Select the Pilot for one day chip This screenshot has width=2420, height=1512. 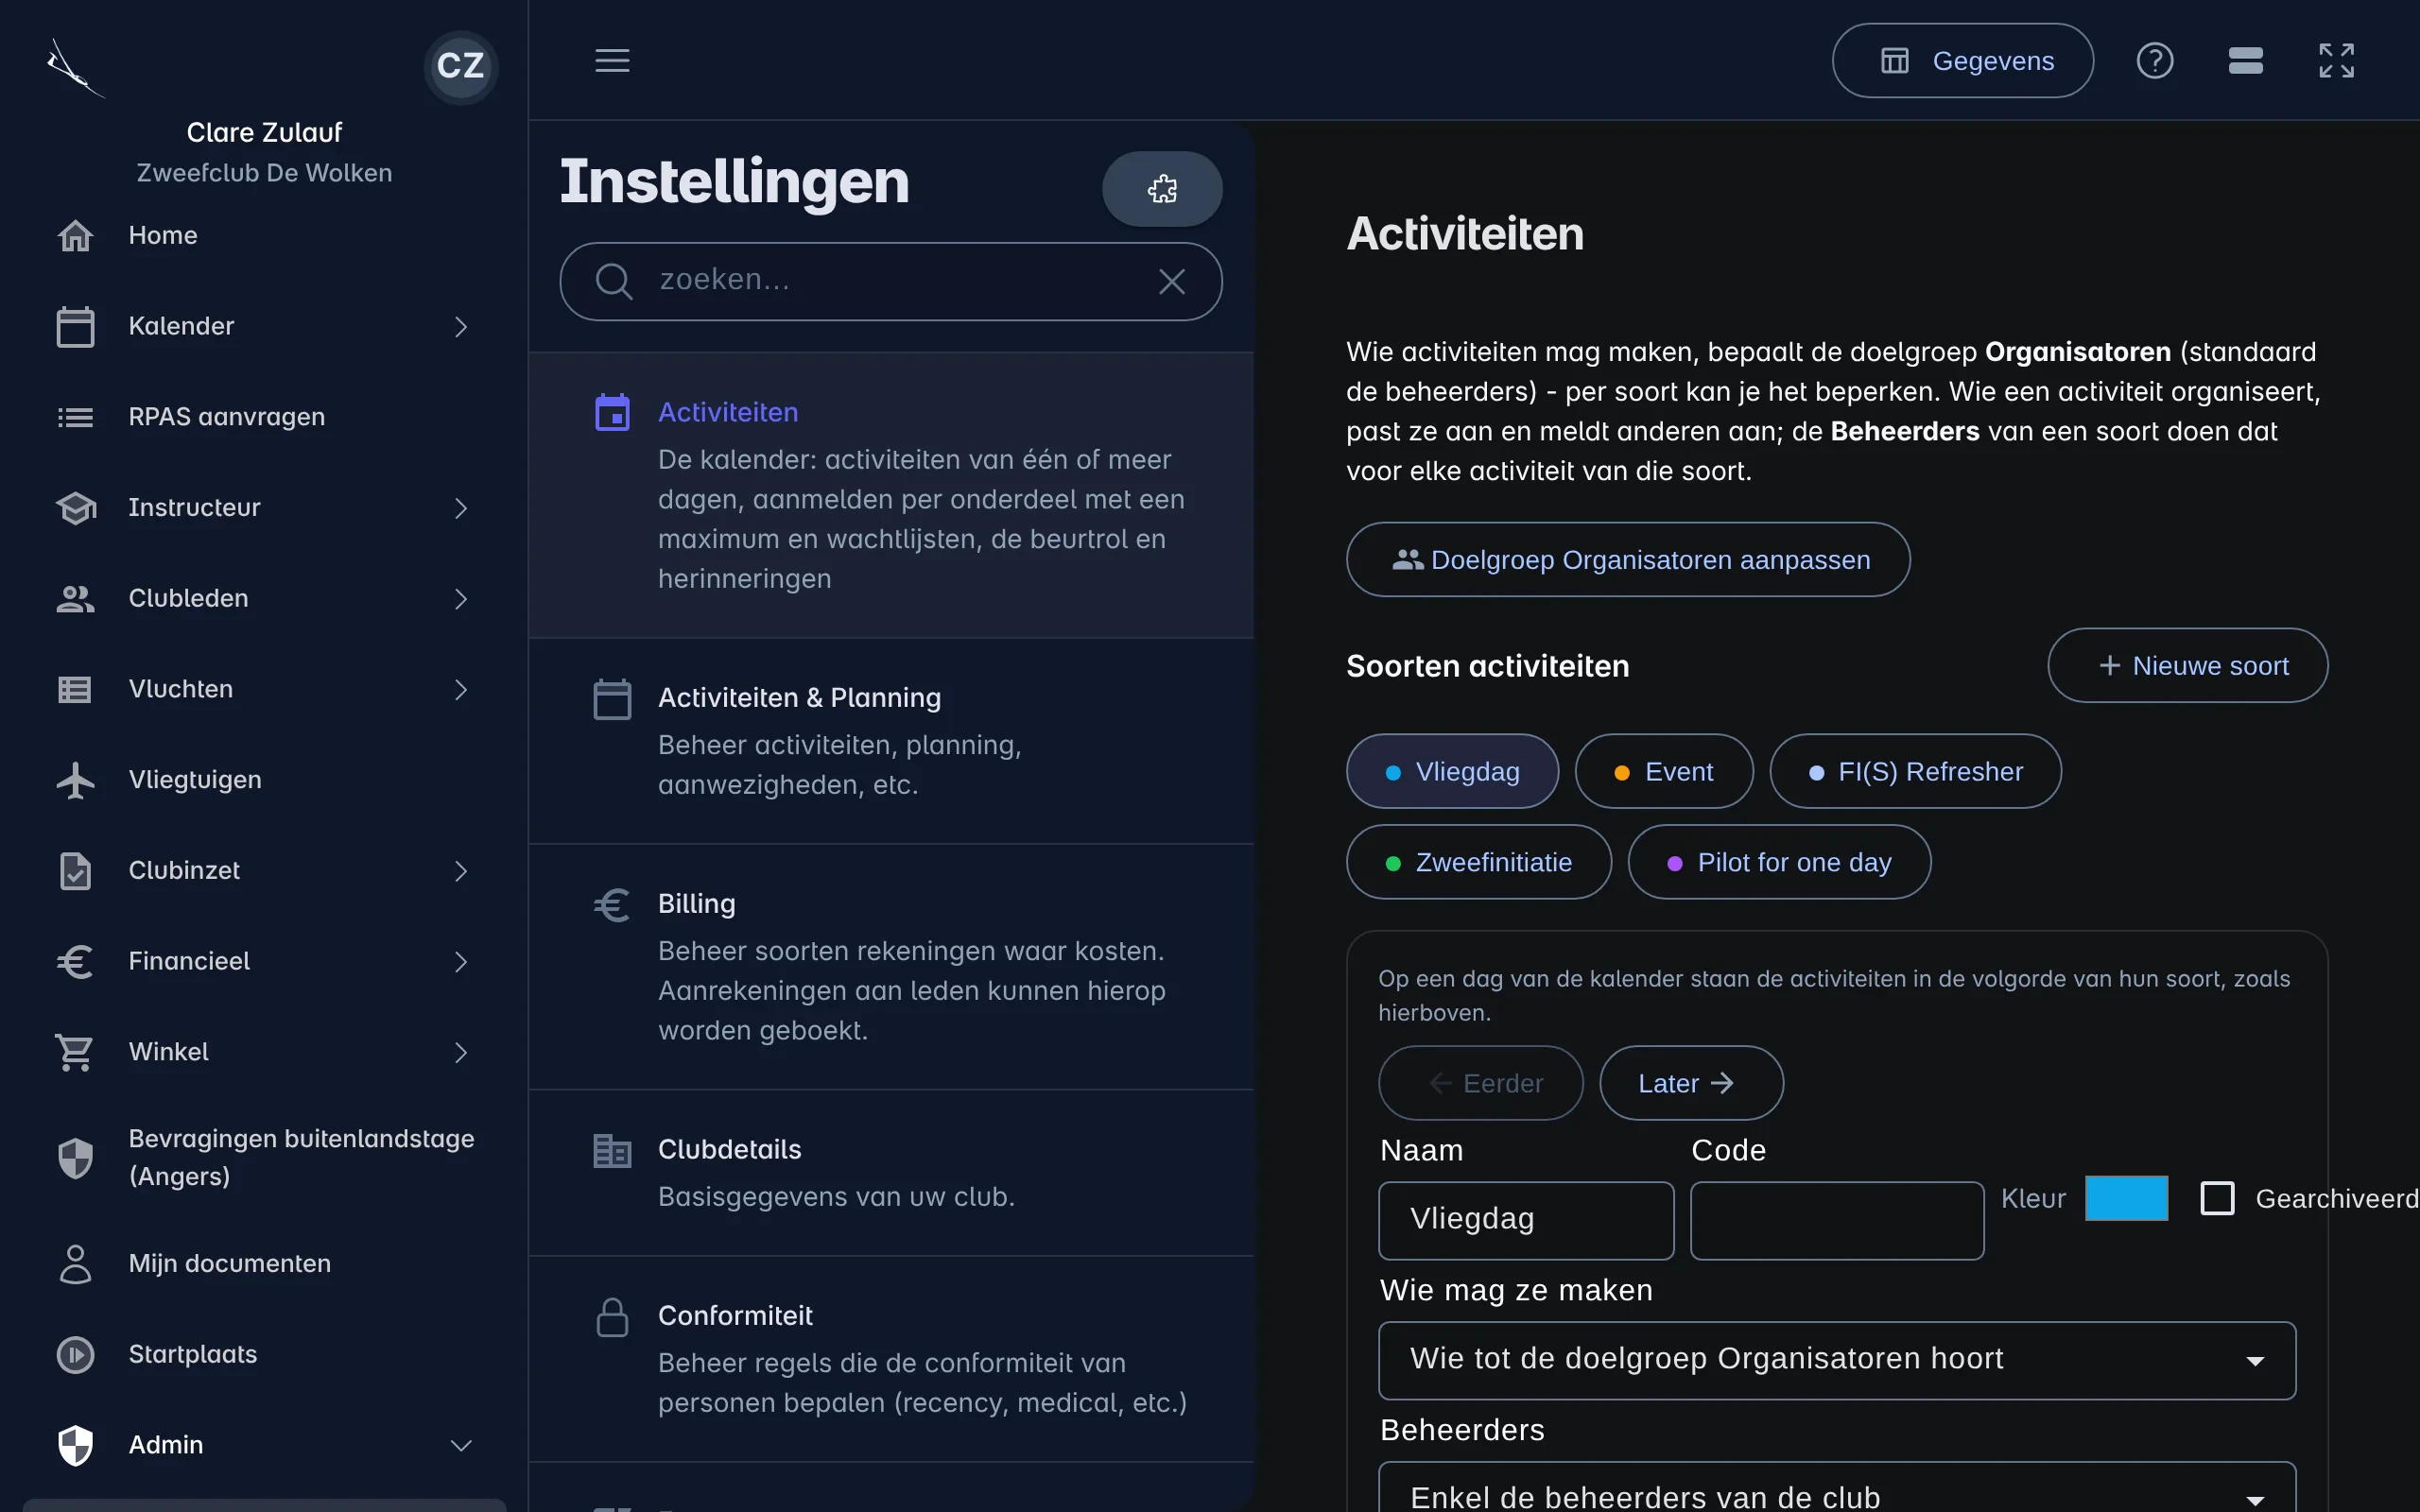click(x=1779, y=862)
